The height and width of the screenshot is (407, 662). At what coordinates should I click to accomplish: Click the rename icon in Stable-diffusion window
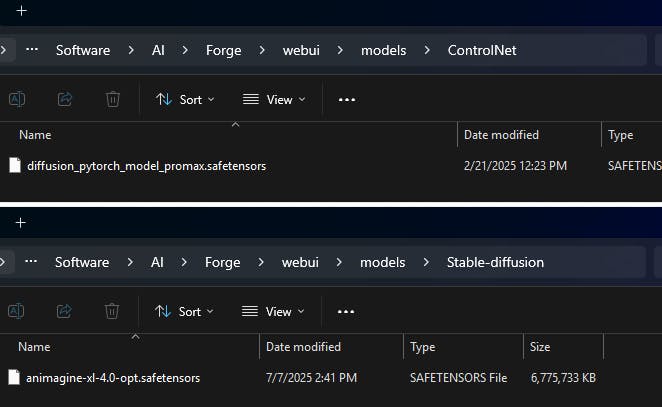(17, 311)
